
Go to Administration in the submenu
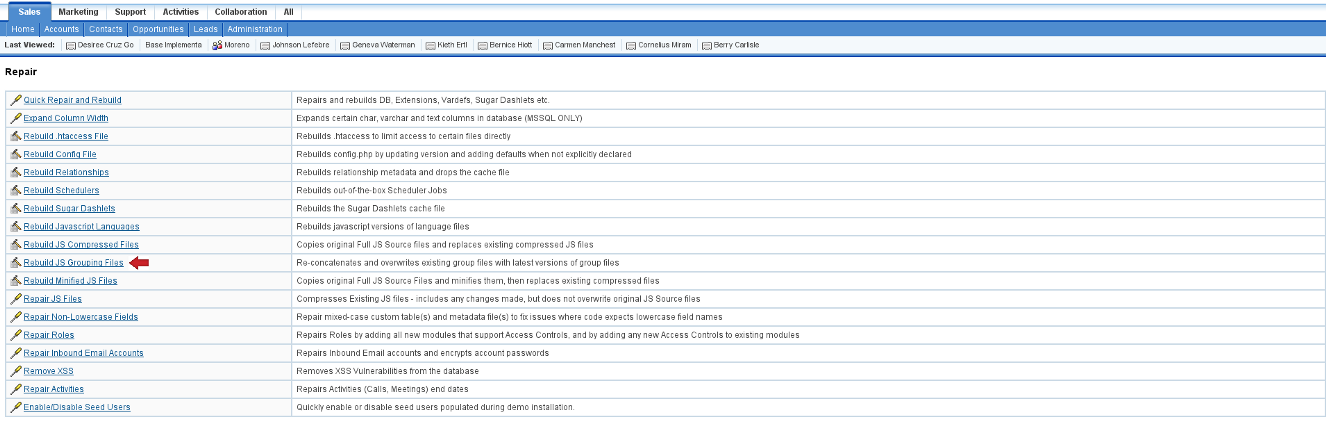tap(255, 29)
